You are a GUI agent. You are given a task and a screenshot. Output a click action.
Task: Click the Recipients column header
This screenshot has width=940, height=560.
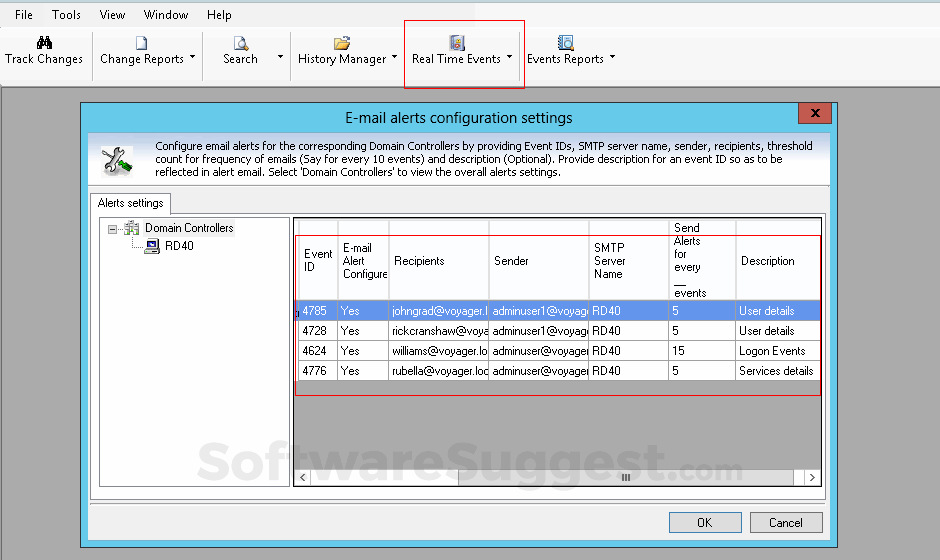point(439,261)
